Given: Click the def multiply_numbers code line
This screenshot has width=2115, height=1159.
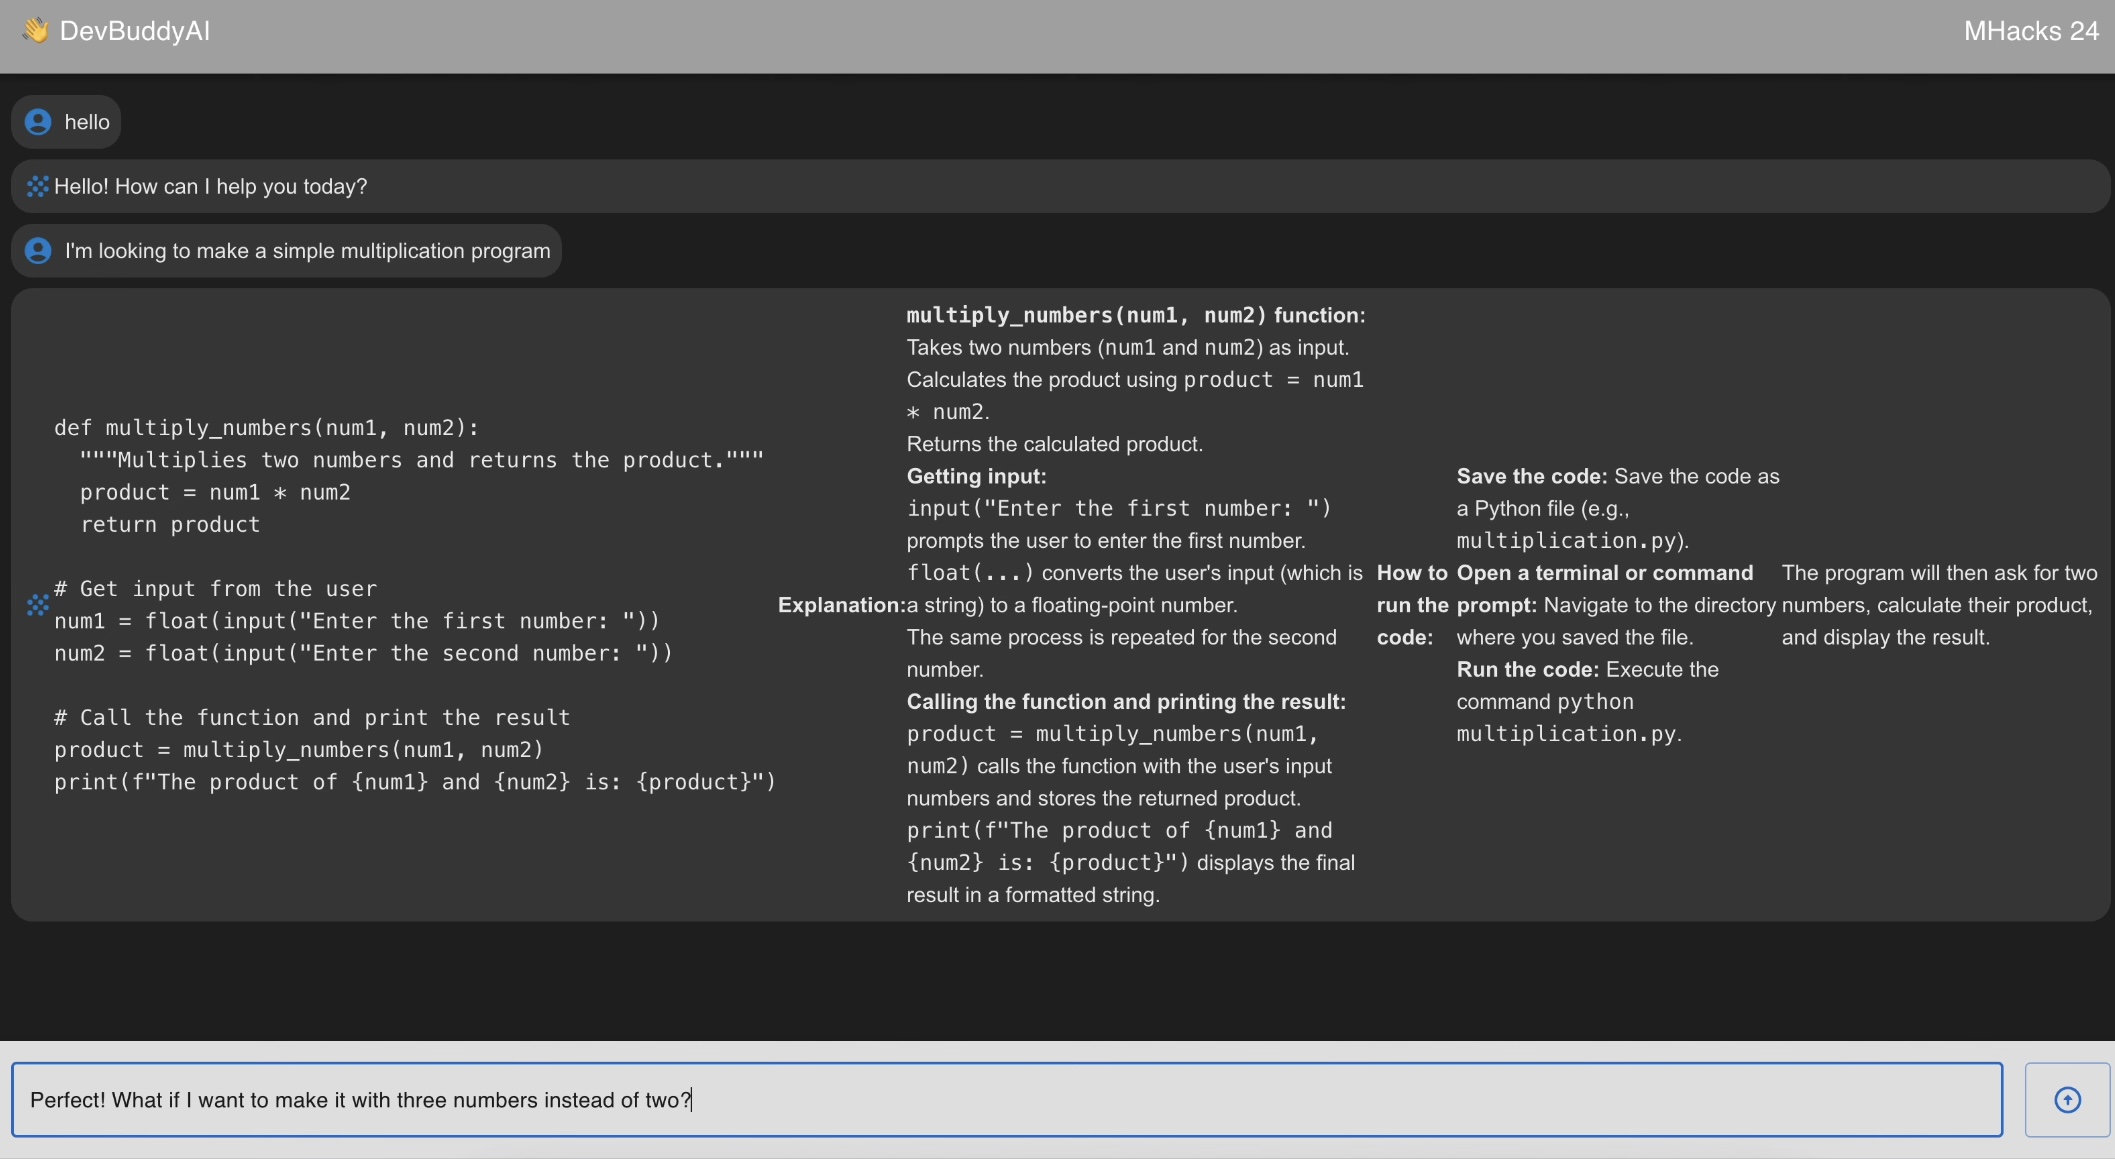Looking at the screenshot, I should [x=266, y=428].
